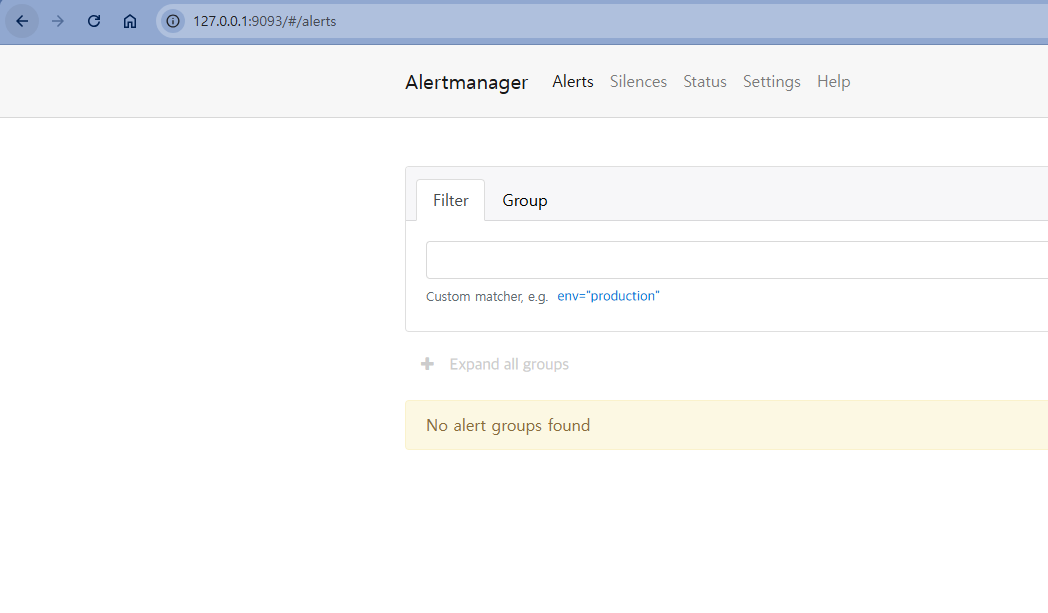The width and height of the screenshot is (1048, 613).
Task: Go back to the previous page
Action: click(x=22, y=21)
